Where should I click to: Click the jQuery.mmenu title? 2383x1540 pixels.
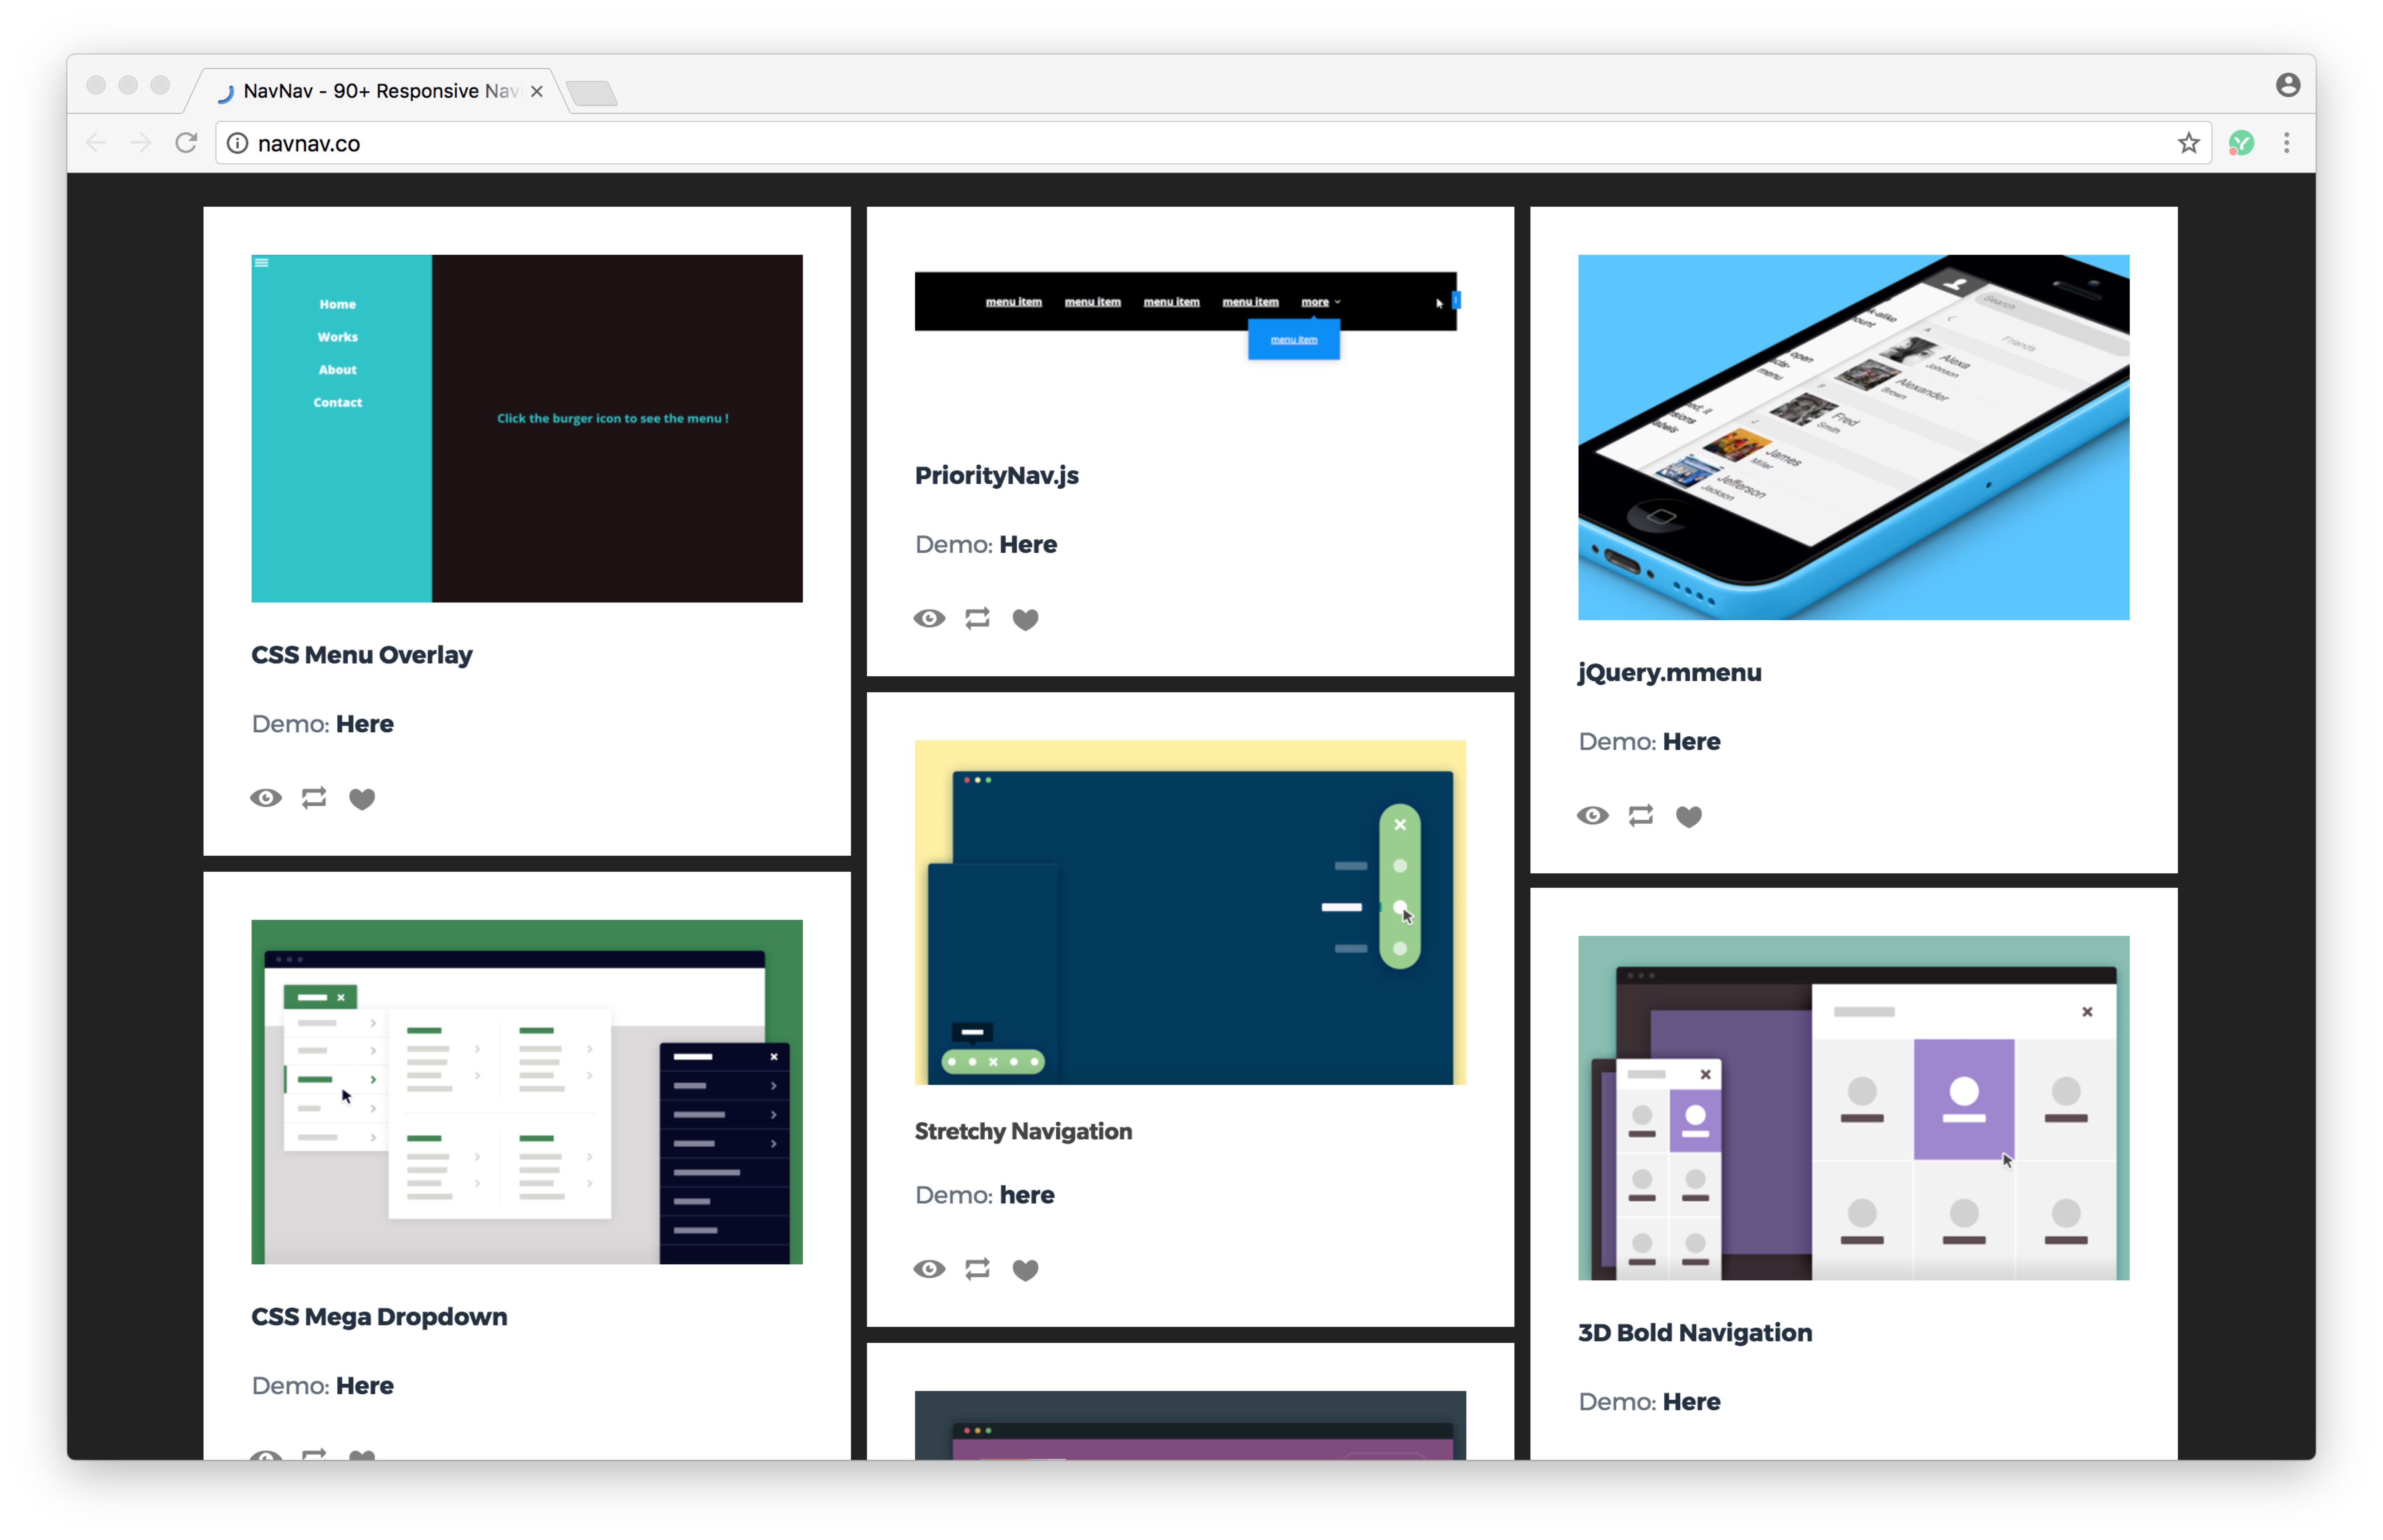pos(1670,673)
